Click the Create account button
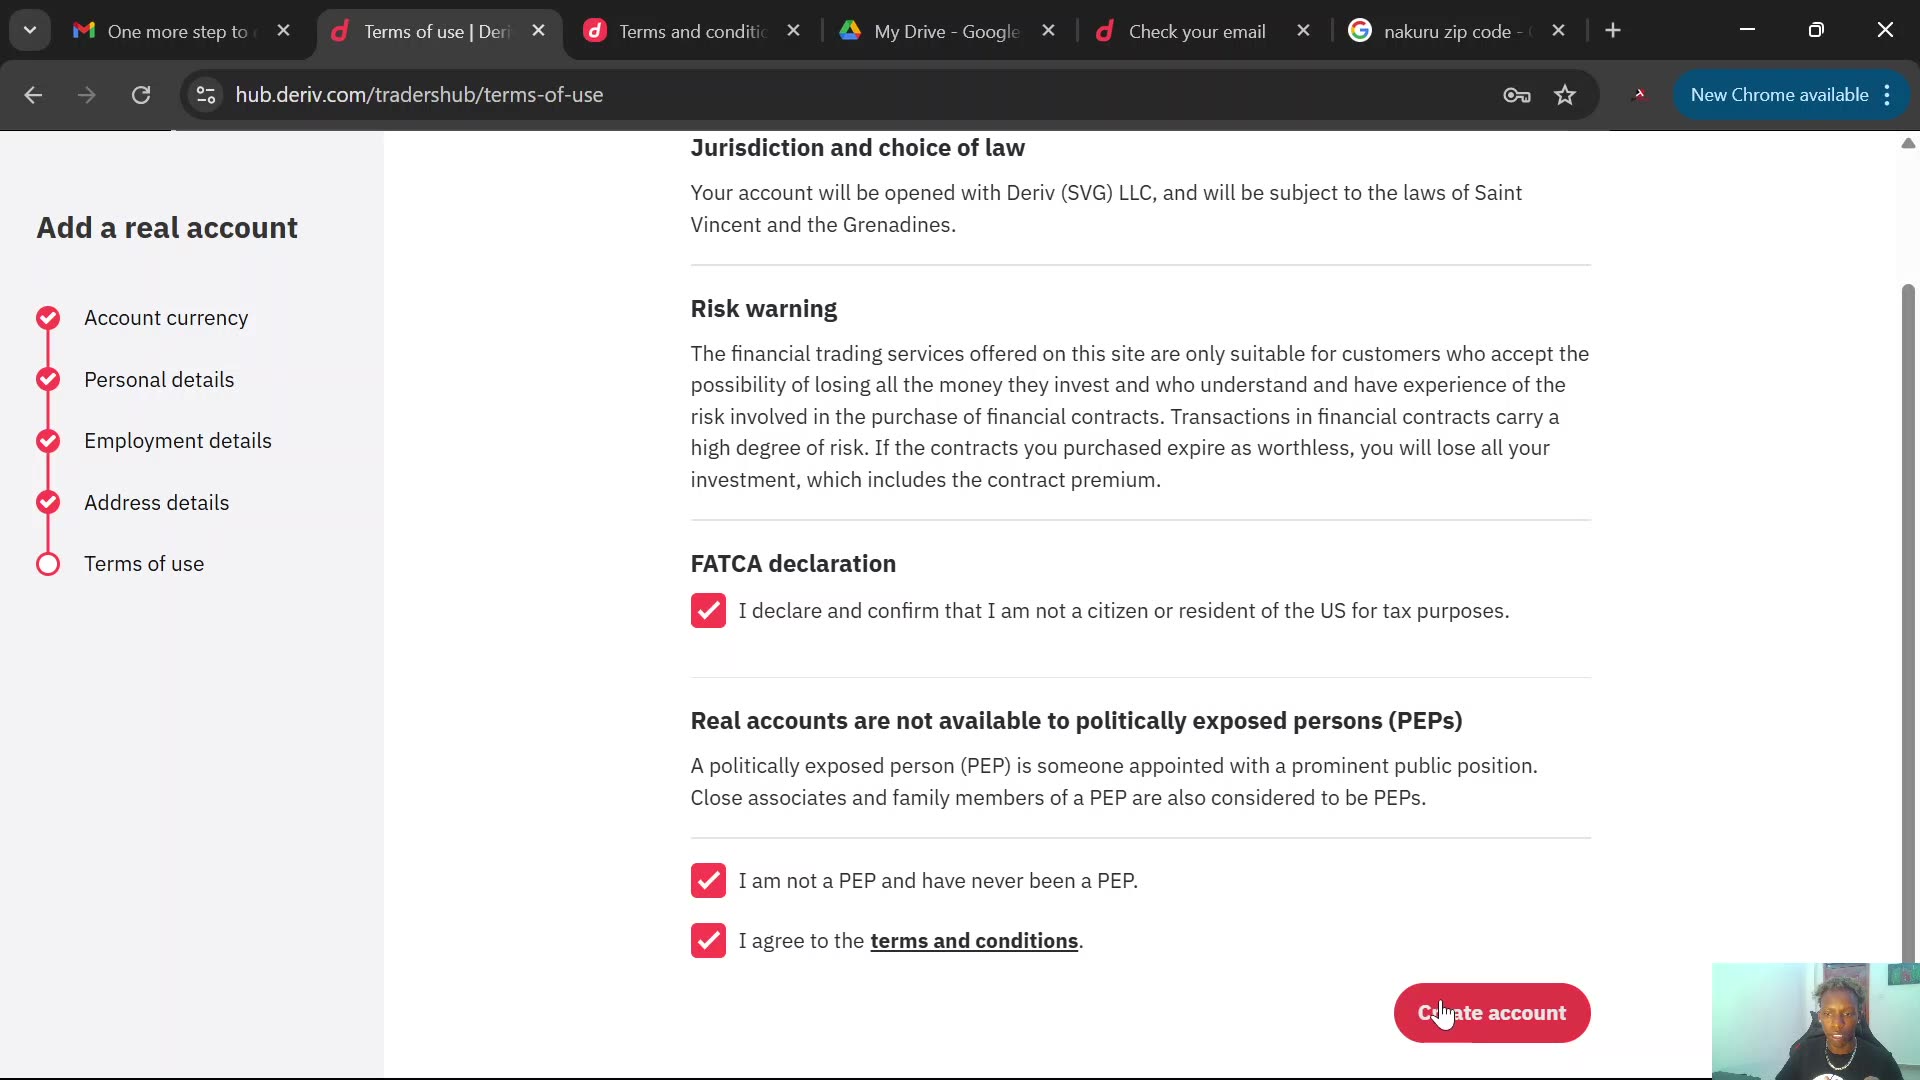Viewport: 1920px width, 1080px height. (x=1491, y=1012)
